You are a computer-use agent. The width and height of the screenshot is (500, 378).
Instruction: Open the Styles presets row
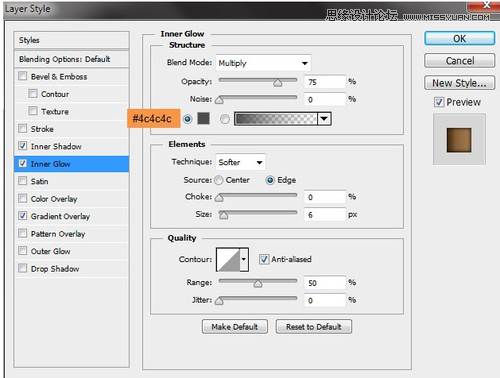coord(72,40)
